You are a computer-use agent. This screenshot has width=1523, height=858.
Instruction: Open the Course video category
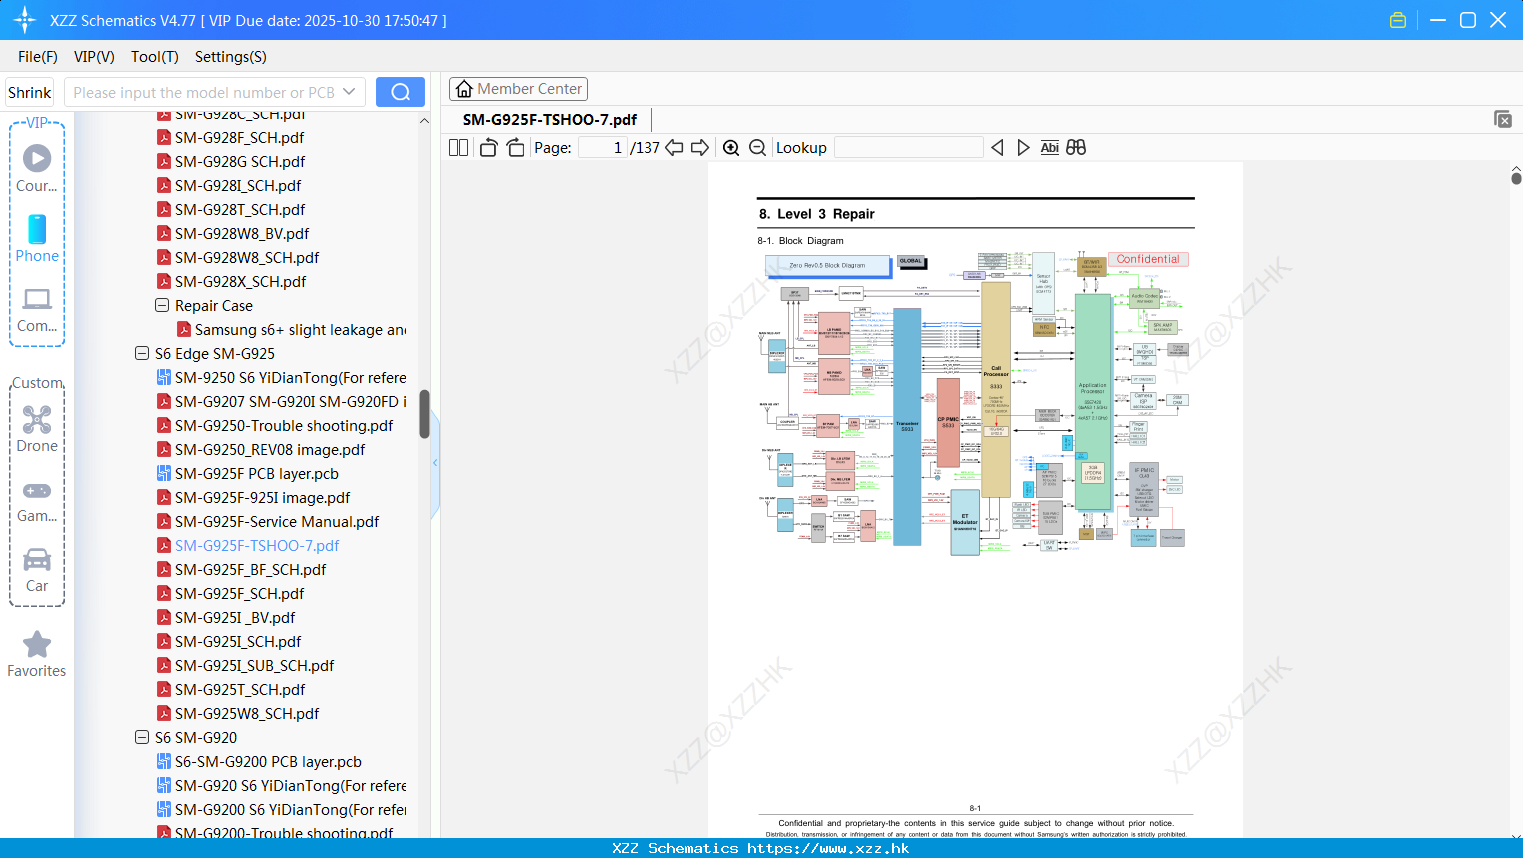37,168
